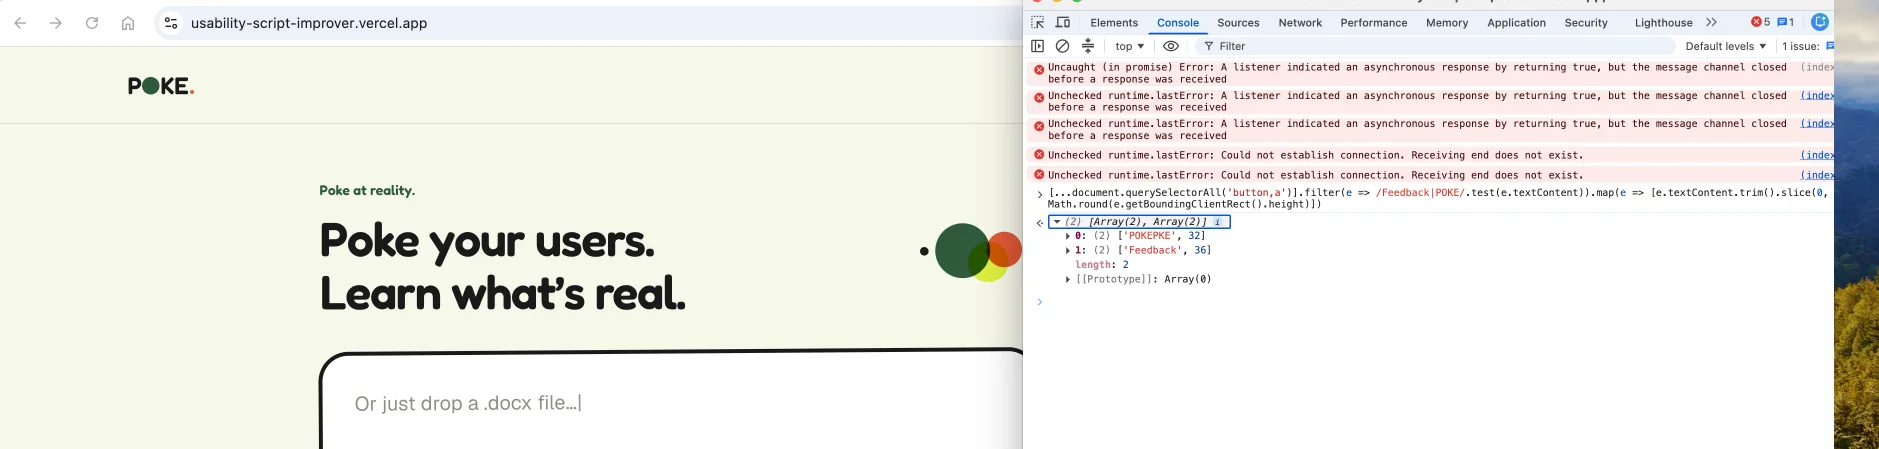Click the browser forward arrow
This screenshot has width=1879, height=449.
tap(56, 23)
